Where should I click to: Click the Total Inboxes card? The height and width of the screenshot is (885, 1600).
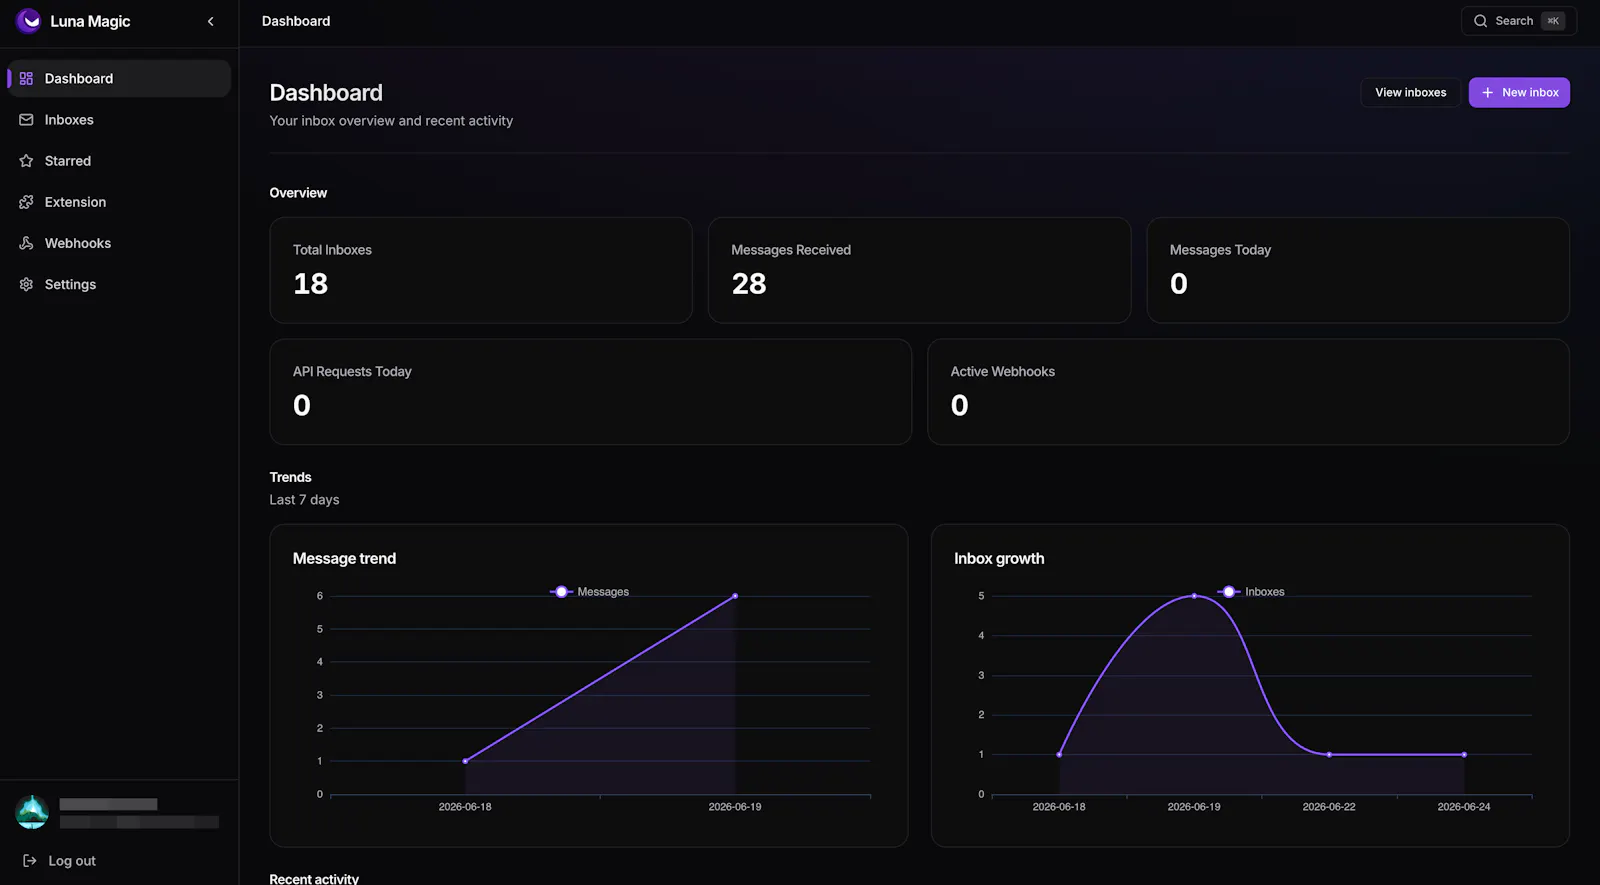tap(481, 270)
